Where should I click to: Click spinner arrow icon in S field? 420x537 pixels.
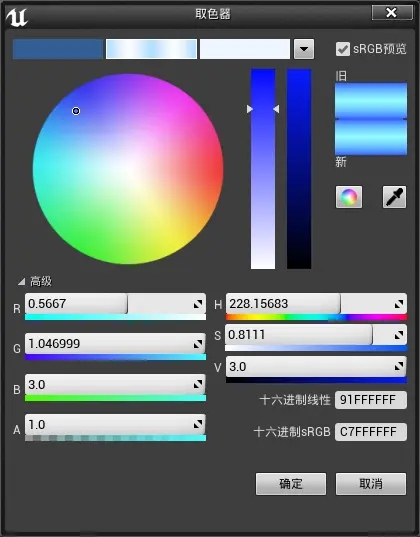tap(399, 335)
